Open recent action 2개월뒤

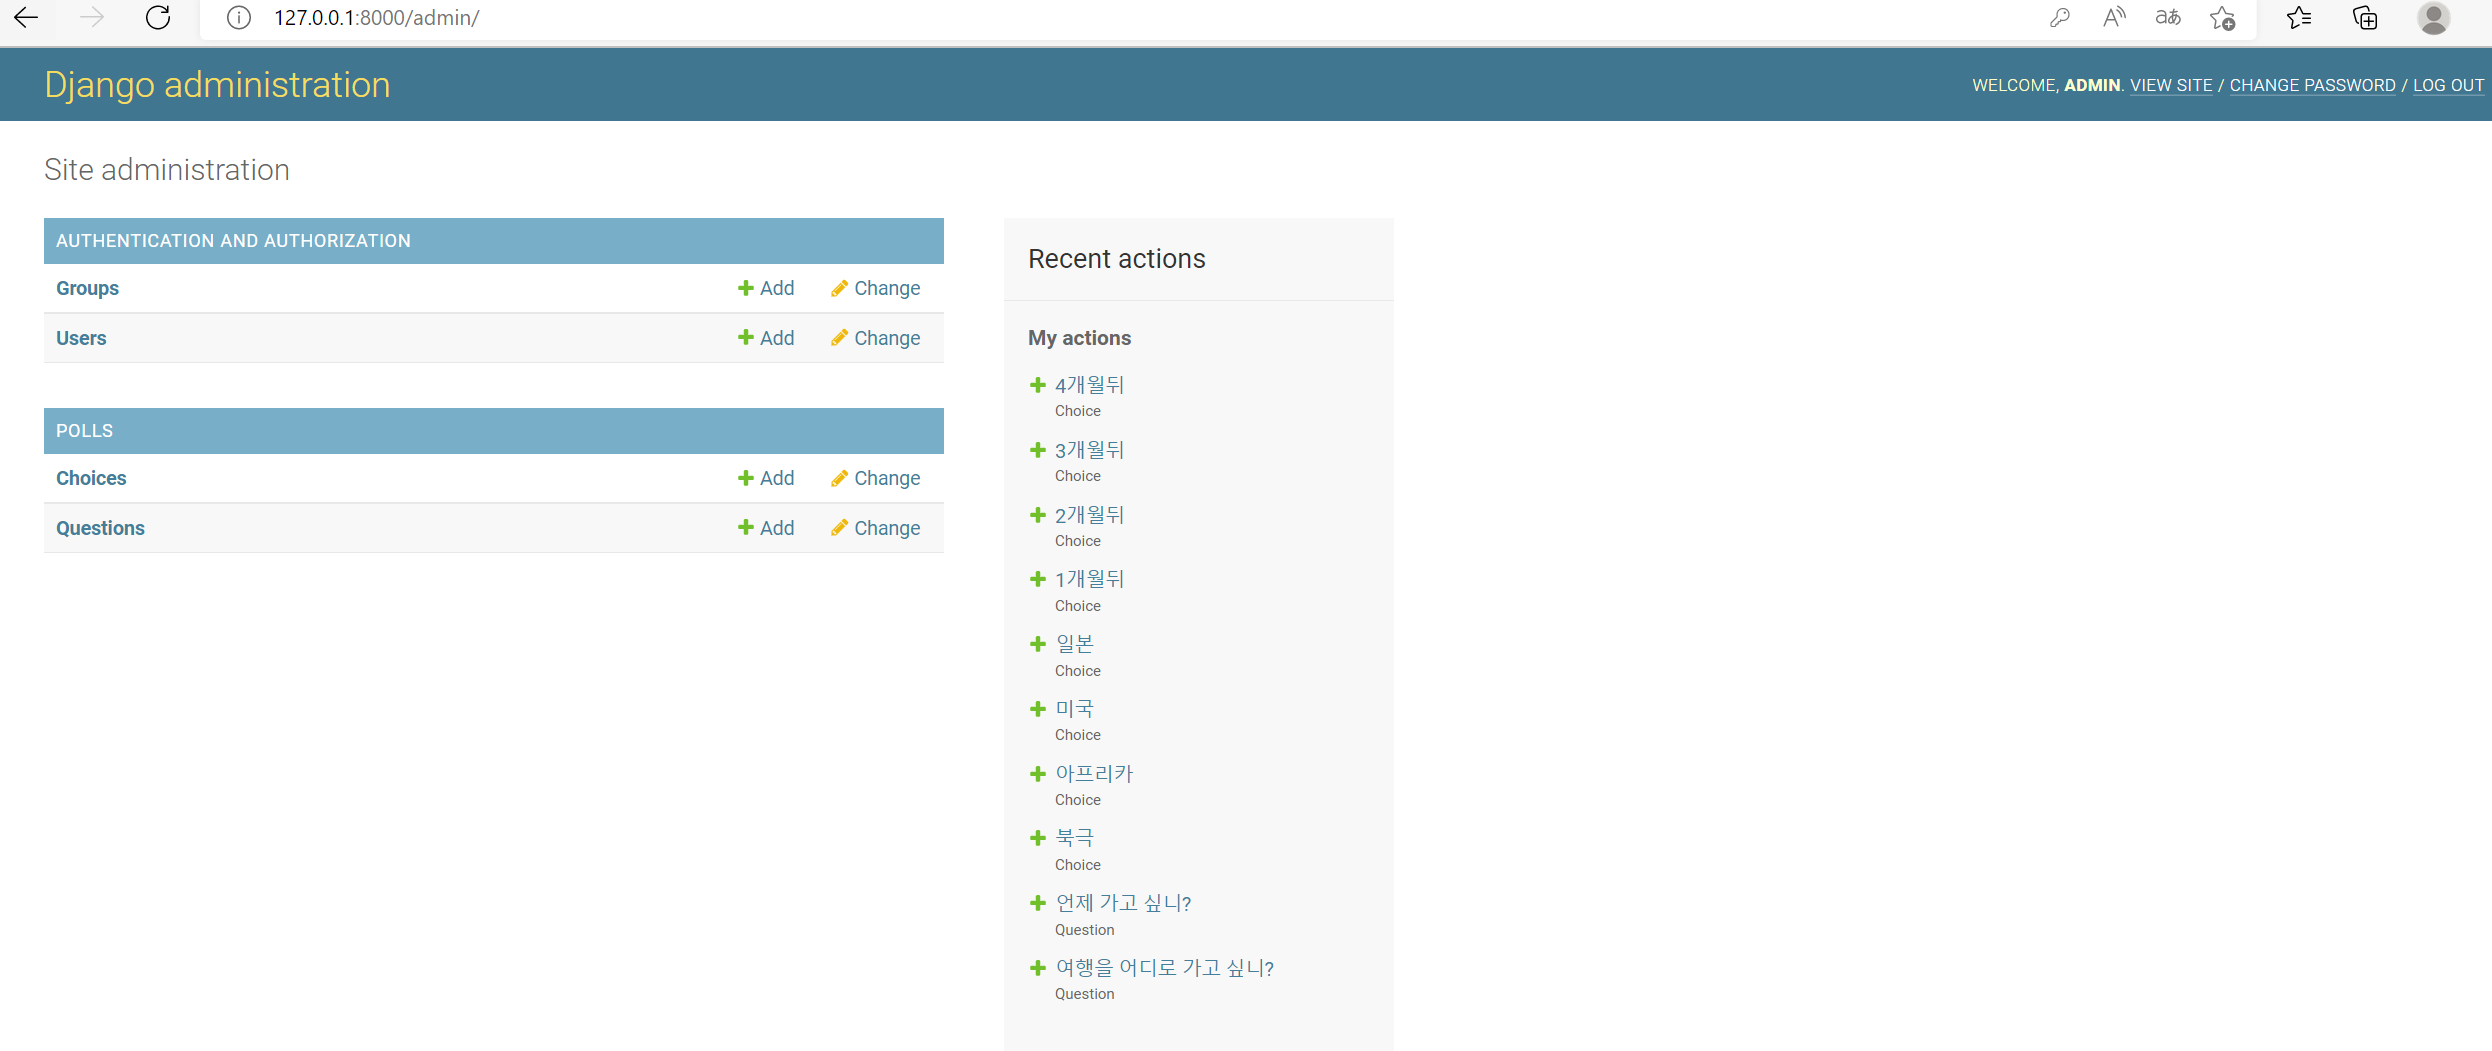(1090, 515)
